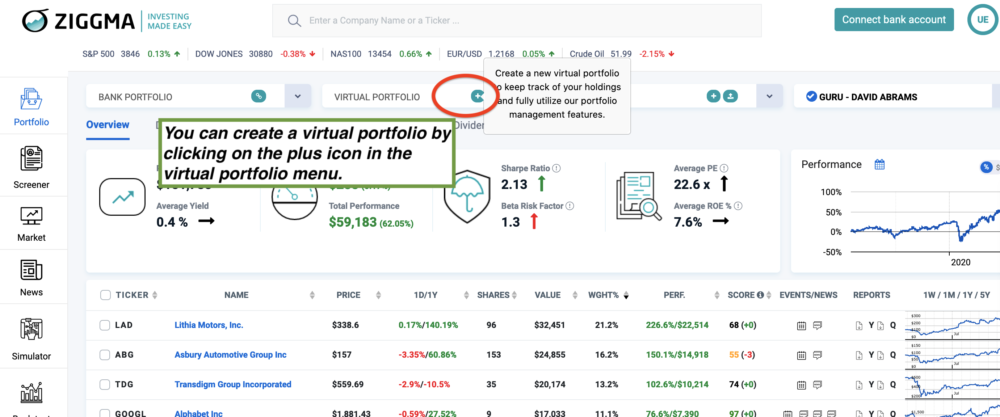Open the Lithia Motors, Inc. link
Screen dimensions: 1000x417
tap(209, 325)
